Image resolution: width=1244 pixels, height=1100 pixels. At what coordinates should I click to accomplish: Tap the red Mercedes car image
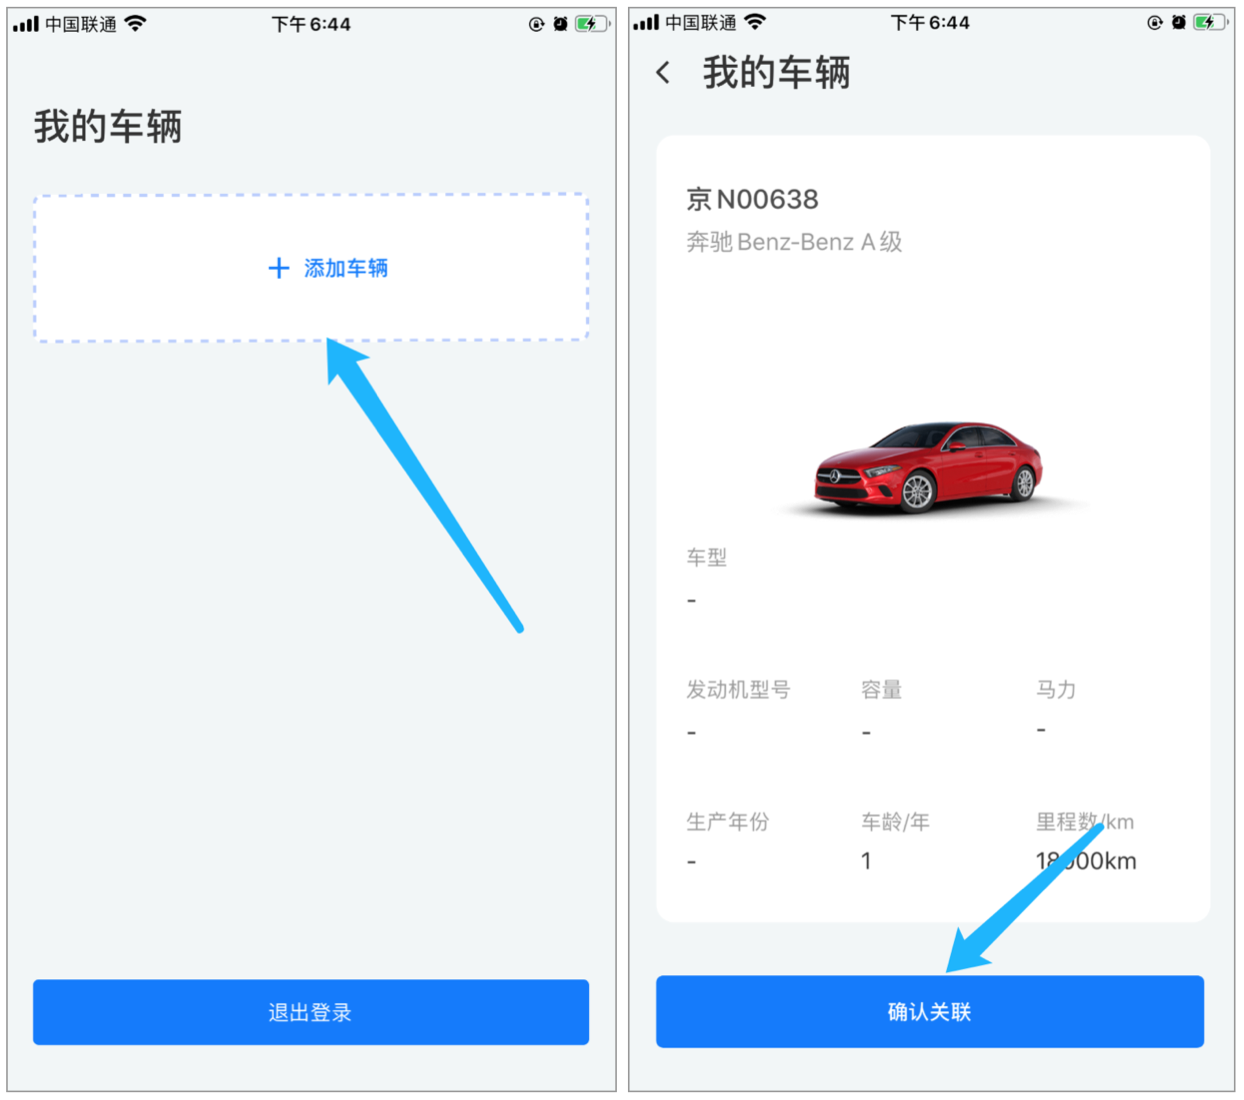coord(930,468)
